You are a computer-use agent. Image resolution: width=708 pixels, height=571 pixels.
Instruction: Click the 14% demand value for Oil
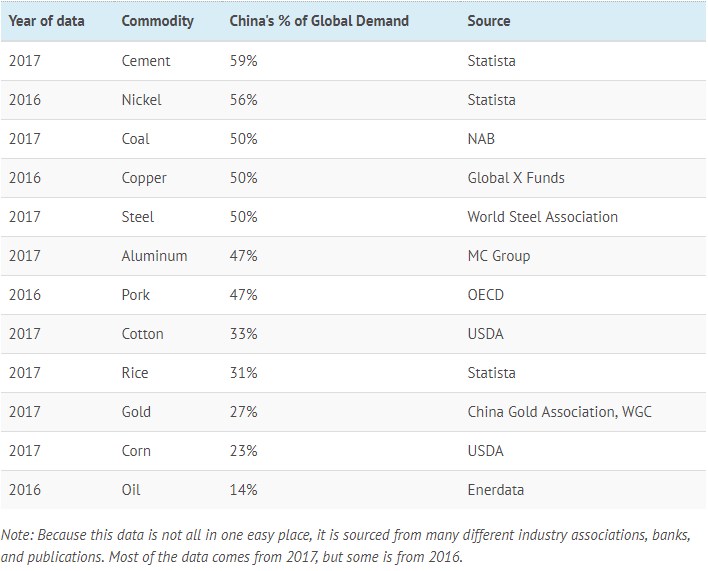pyautogui.click(x=244, y=490)
